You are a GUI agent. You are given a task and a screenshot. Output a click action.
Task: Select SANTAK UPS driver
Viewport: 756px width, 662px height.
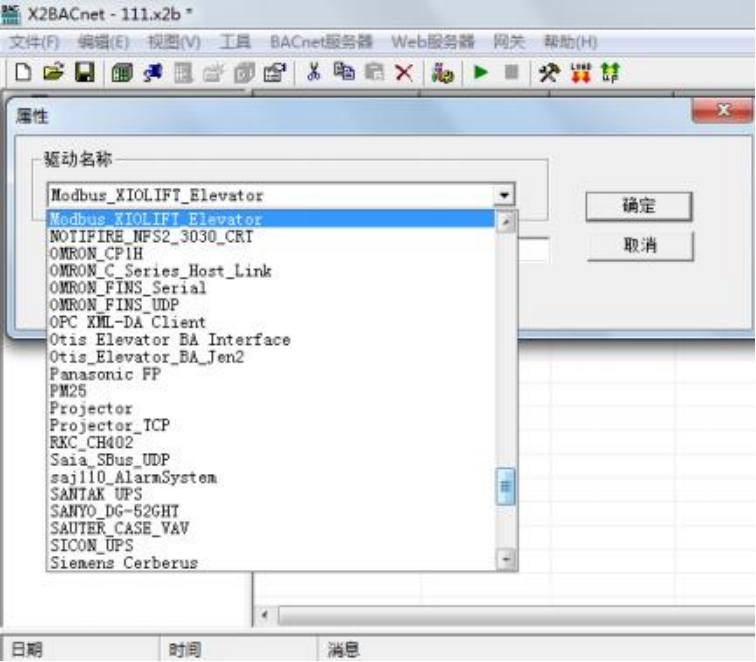[271, 494]
